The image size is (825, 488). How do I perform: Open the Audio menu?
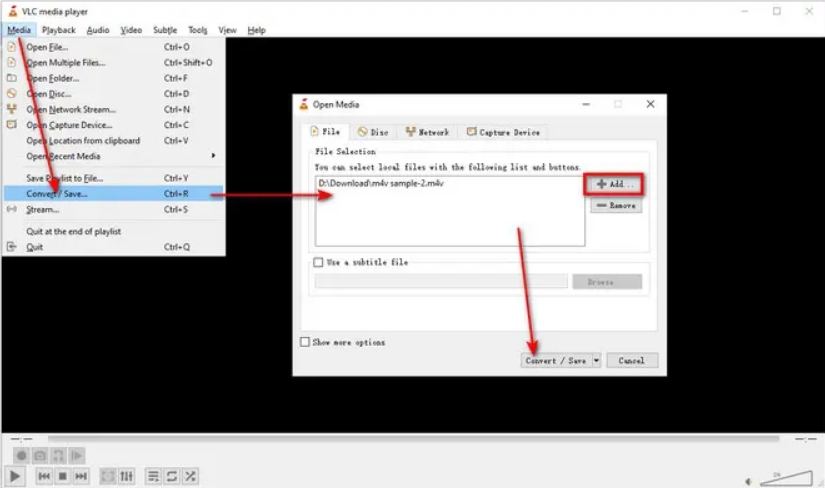(98, 30)
